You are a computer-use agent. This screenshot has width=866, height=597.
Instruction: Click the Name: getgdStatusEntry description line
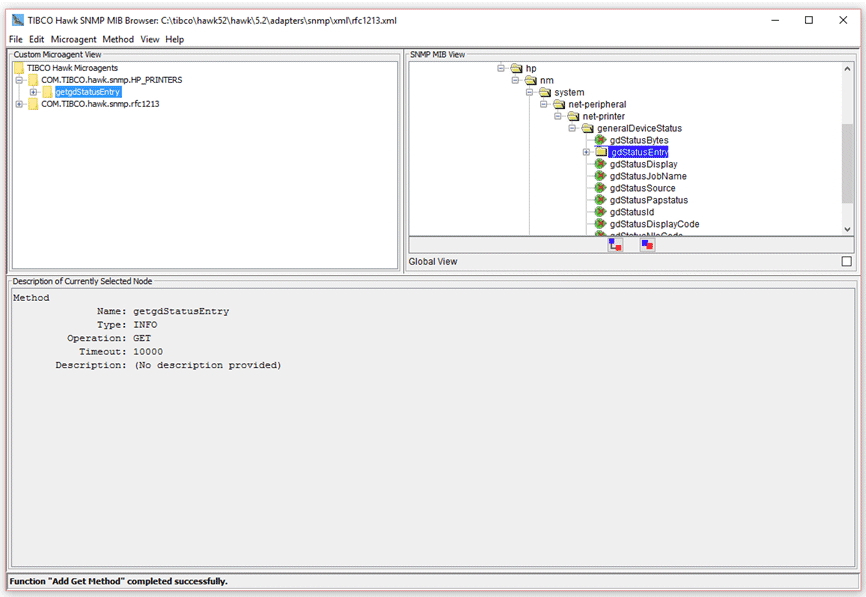pos(163,311)
